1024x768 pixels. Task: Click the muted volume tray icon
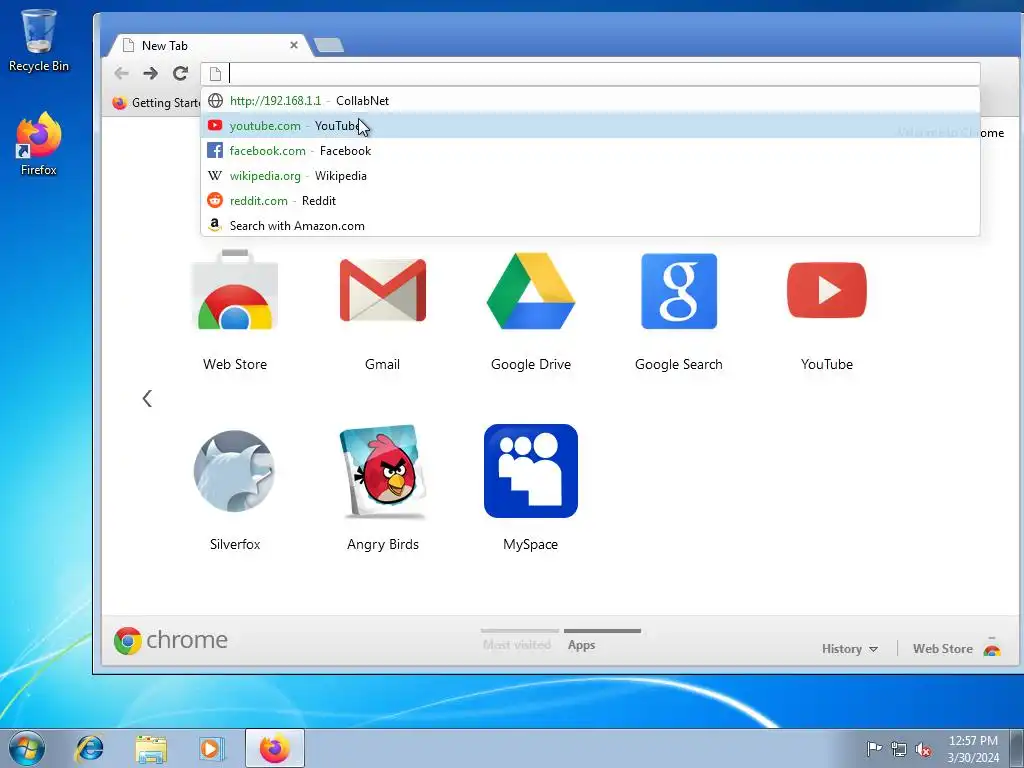(x=923, y=749)
